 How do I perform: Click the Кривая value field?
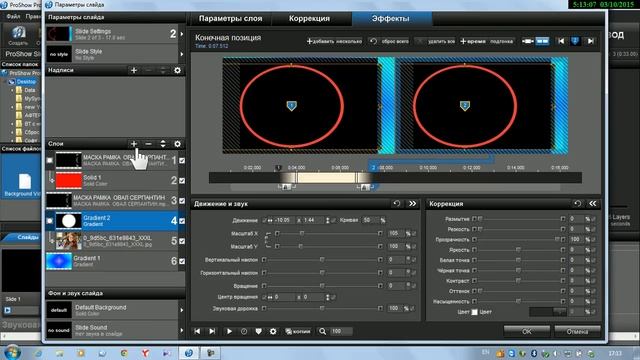pos(371,220)
